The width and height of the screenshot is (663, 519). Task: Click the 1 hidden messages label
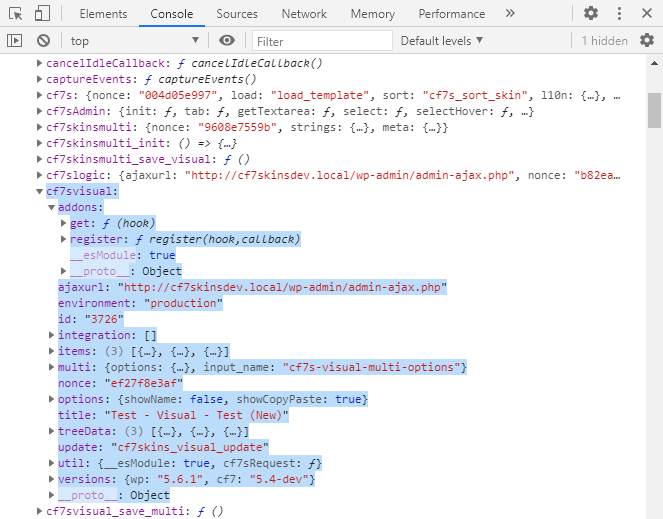(x=604, y=41)
